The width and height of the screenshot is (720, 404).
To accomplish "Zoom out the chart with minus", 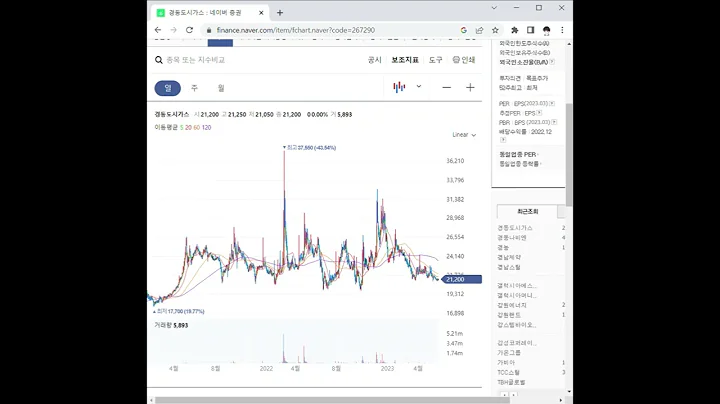I will tap(446, 87).
